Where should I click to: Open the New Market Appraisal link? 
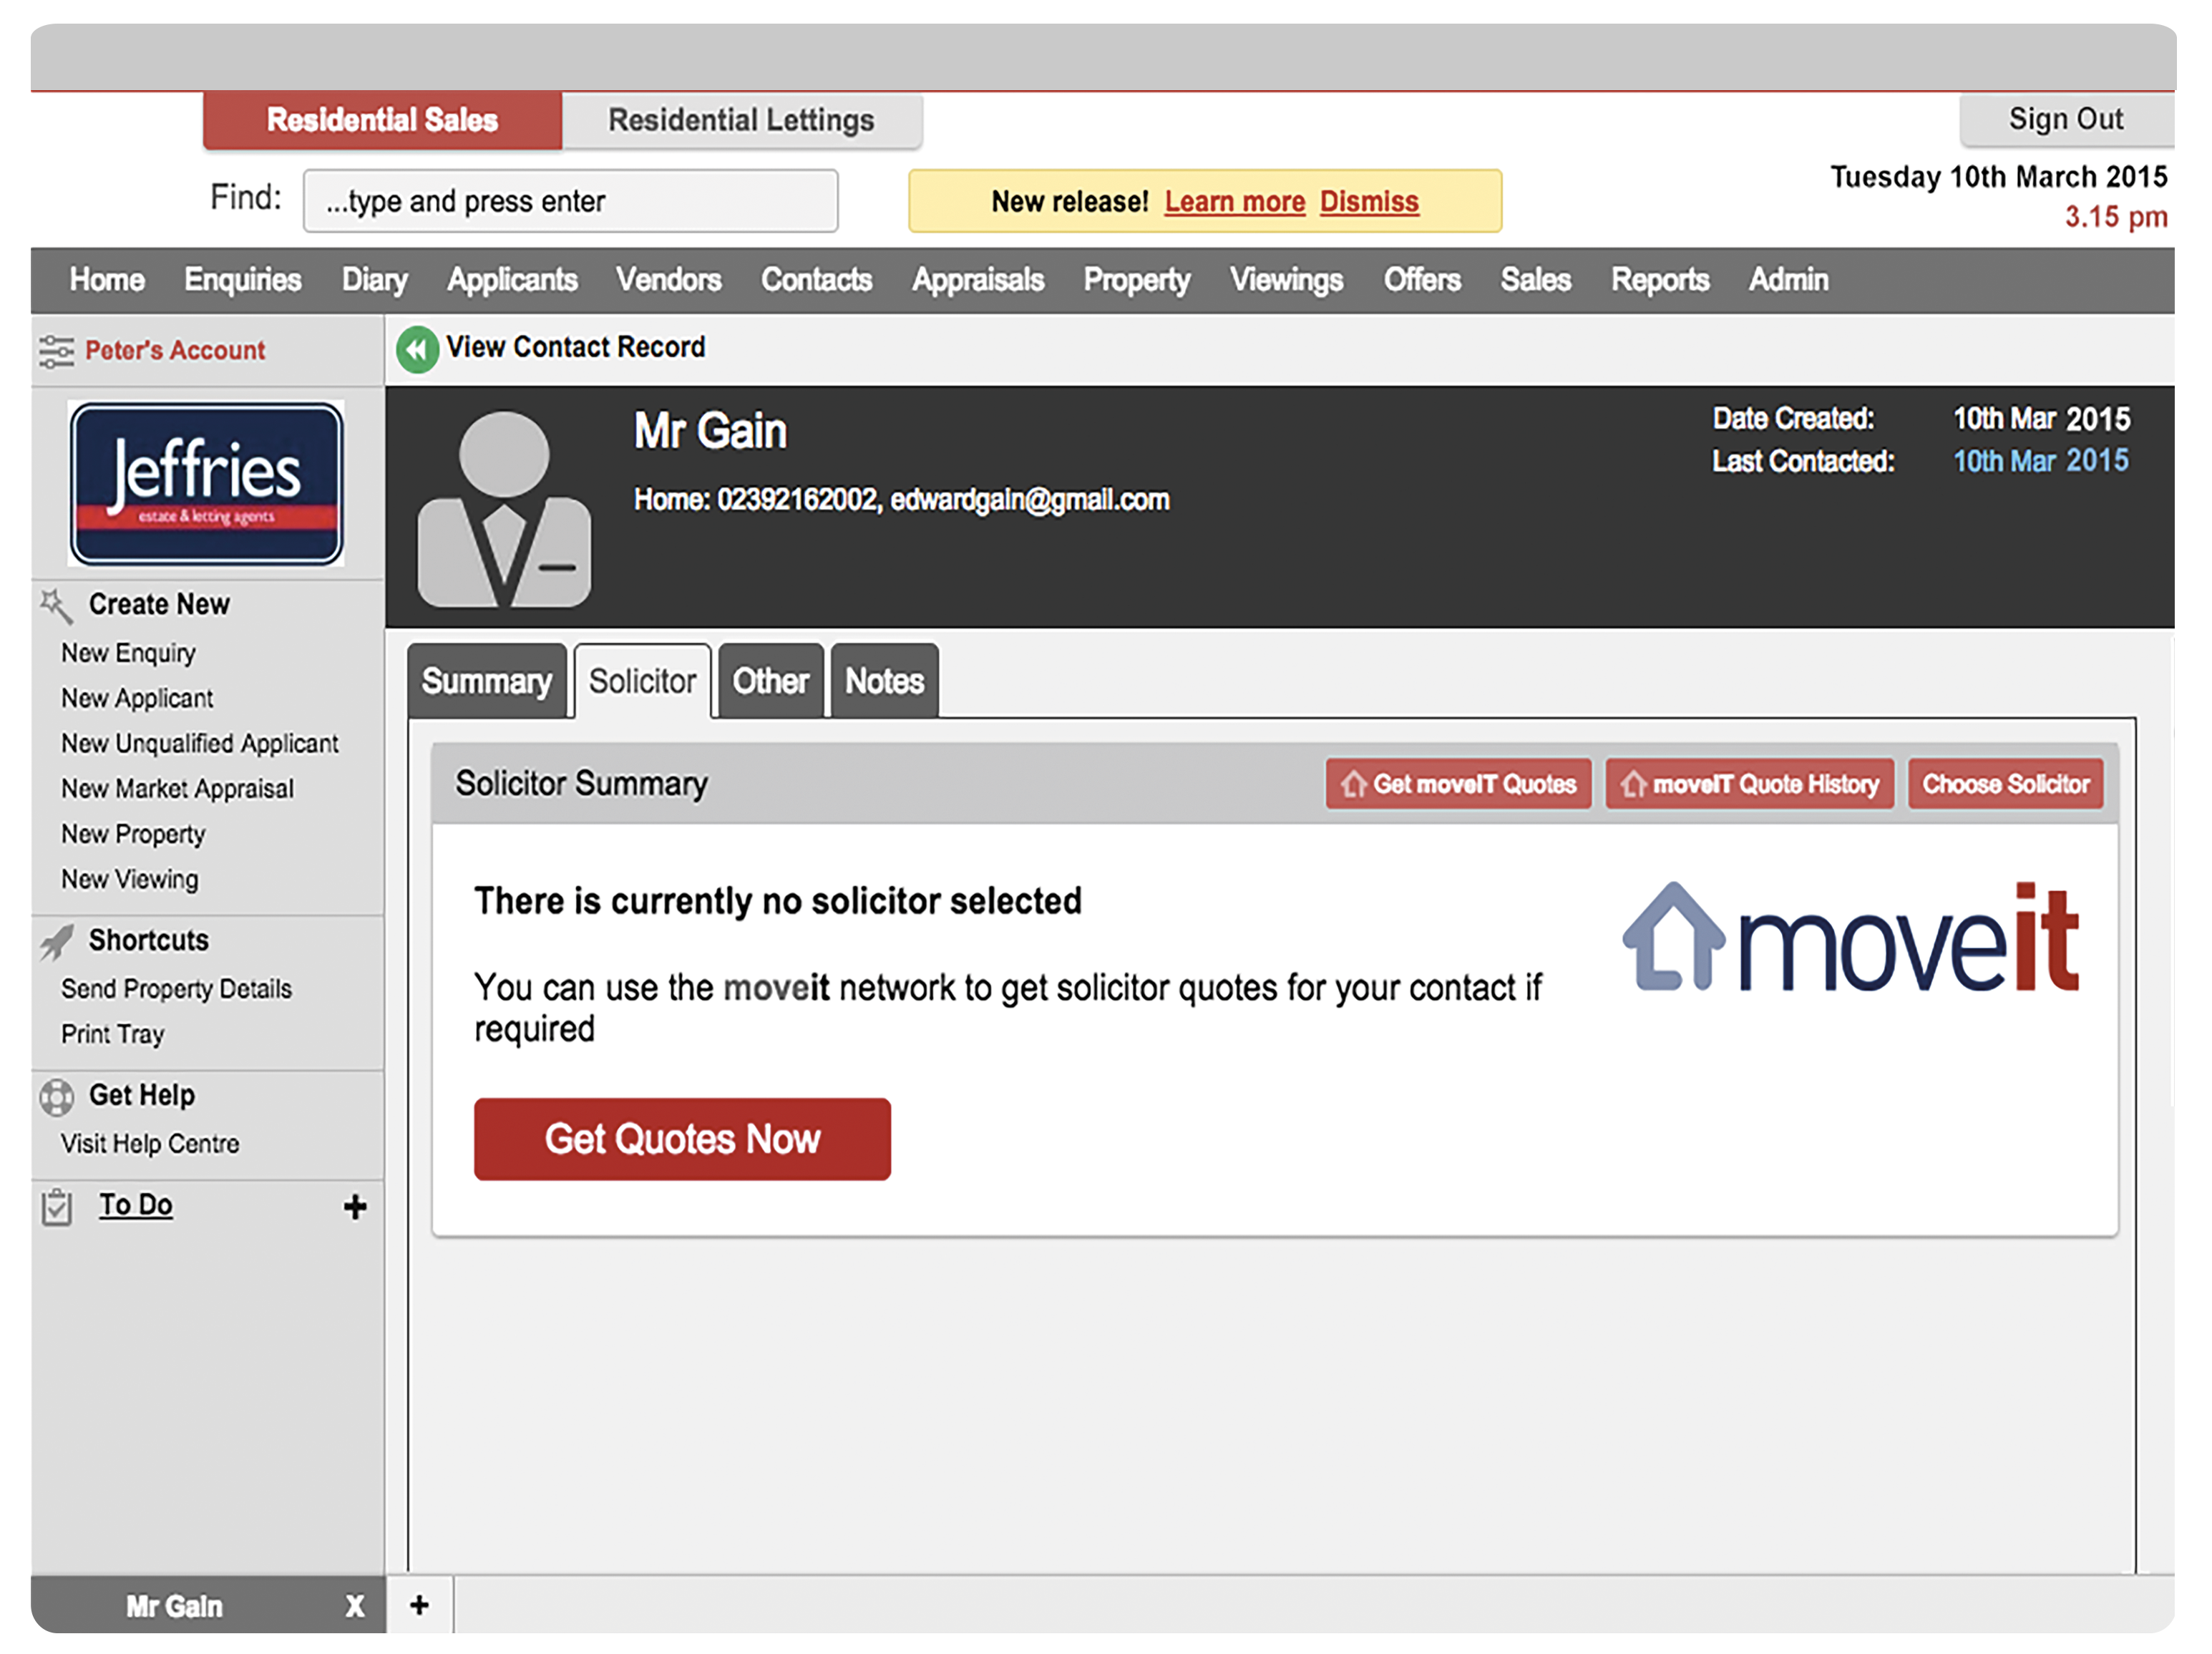coord(177,789)
